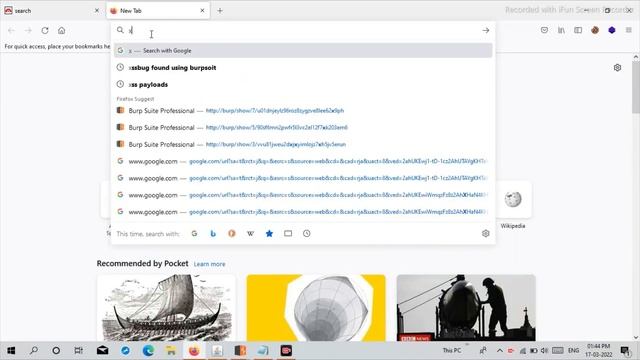Search this time with Wikipedia
Image resolution: width=640 pixels, height=360 pixels.
click(x=250, y=233)
